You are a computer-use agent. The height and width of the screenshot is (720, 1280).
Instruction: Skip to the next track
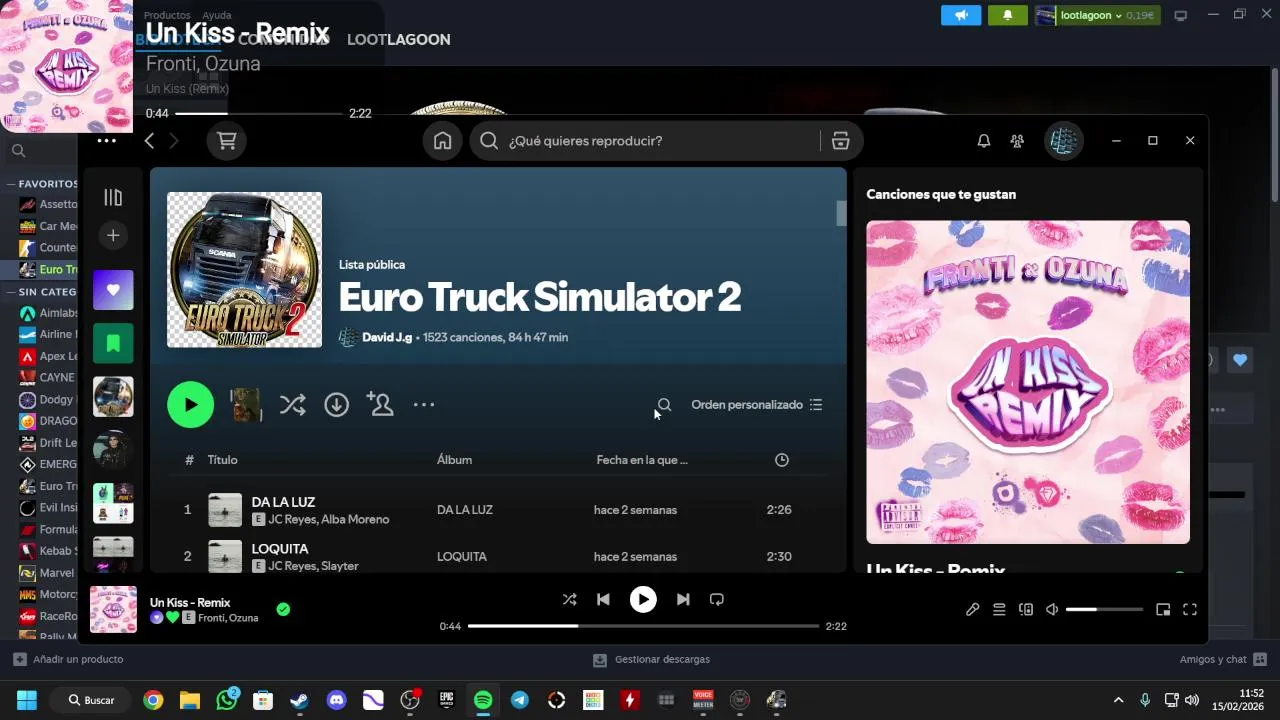[x=682, y=599]
